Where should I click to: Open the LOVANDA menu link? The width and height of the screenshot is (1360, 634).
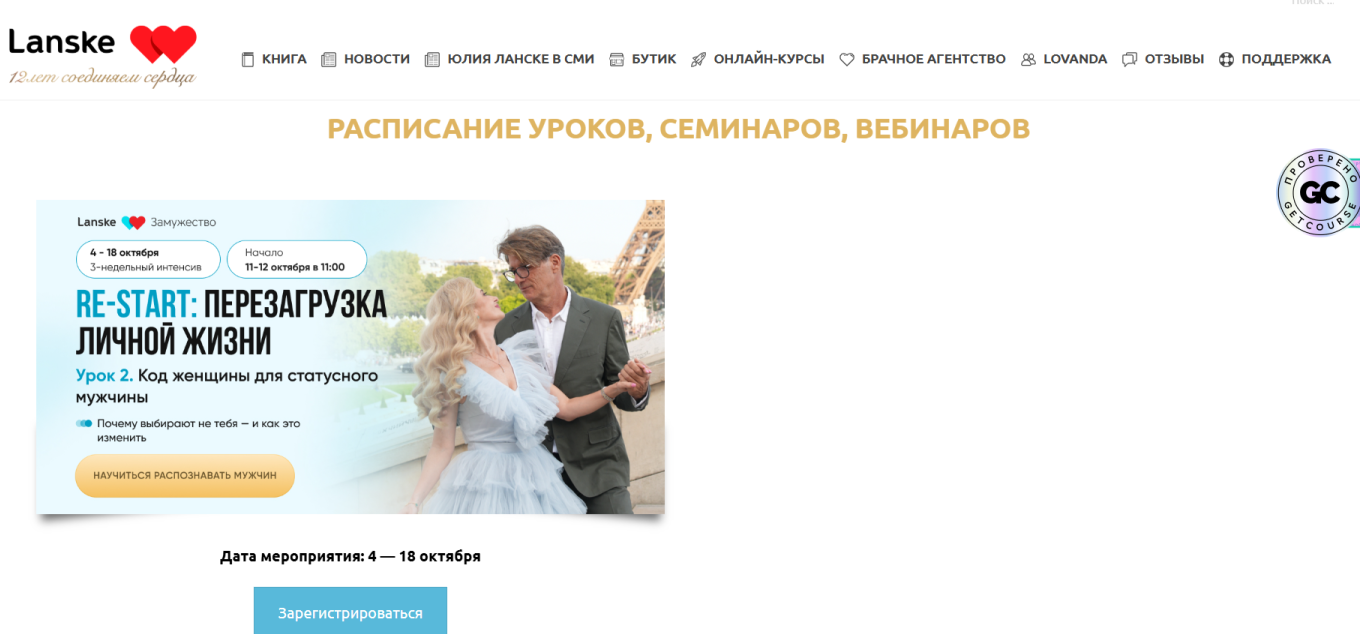point(1075,59)
